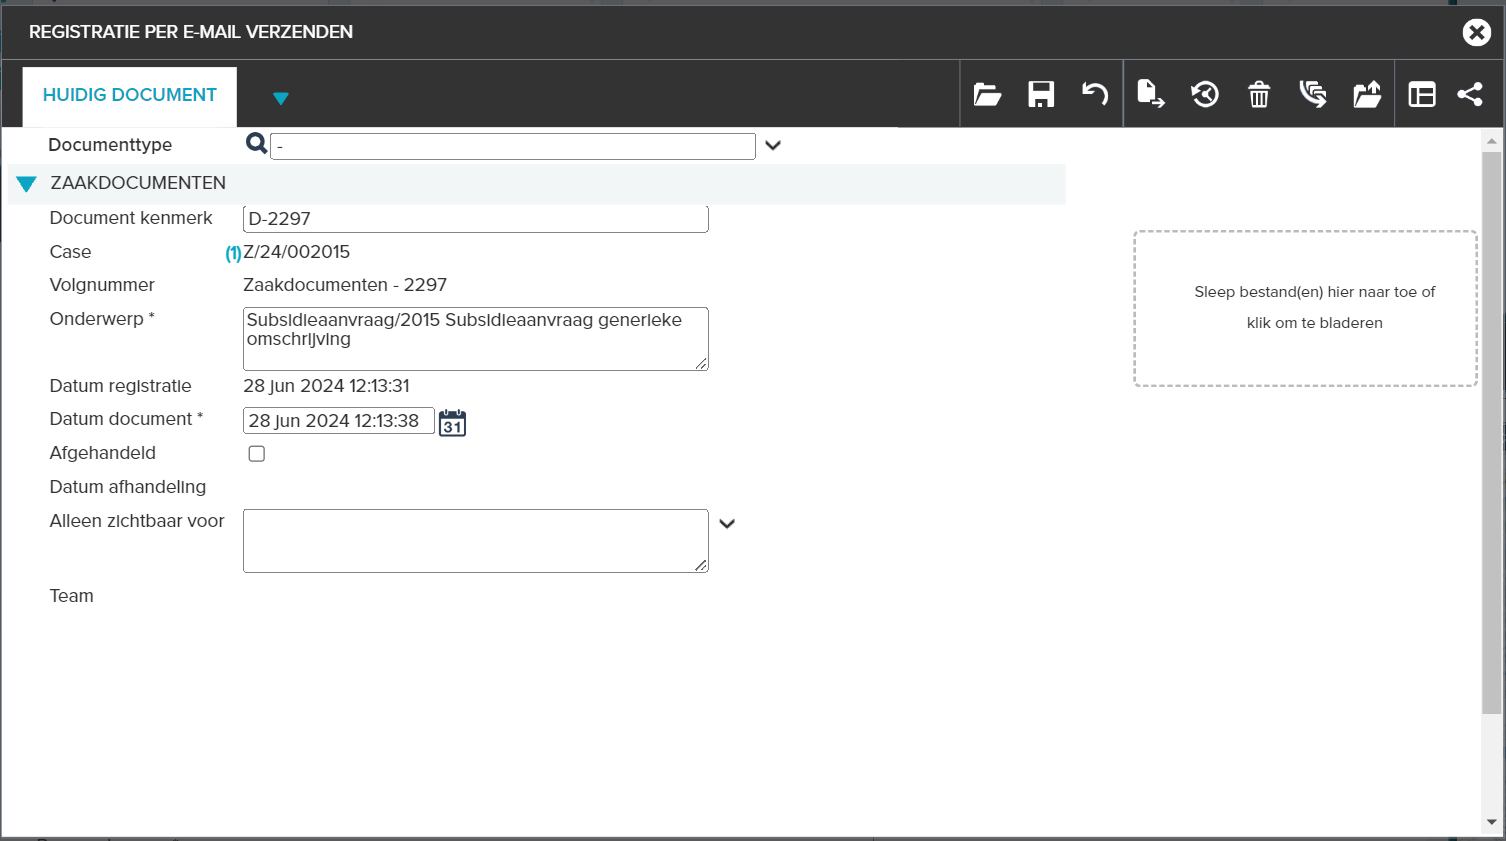1506x841 pixels.
Task: Click the undo arrow toolbar icon
Action: click(1095, 94)
